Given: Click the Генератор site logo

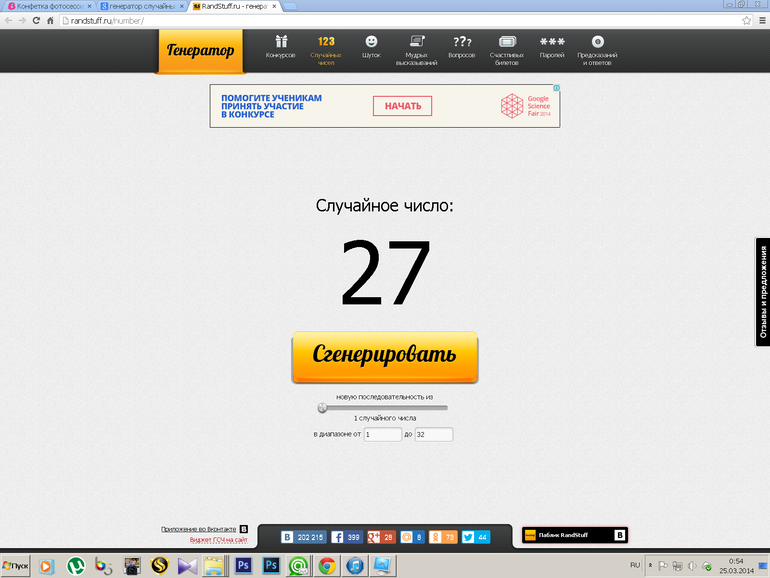Looking at the screenshot, I should [200, 51].
